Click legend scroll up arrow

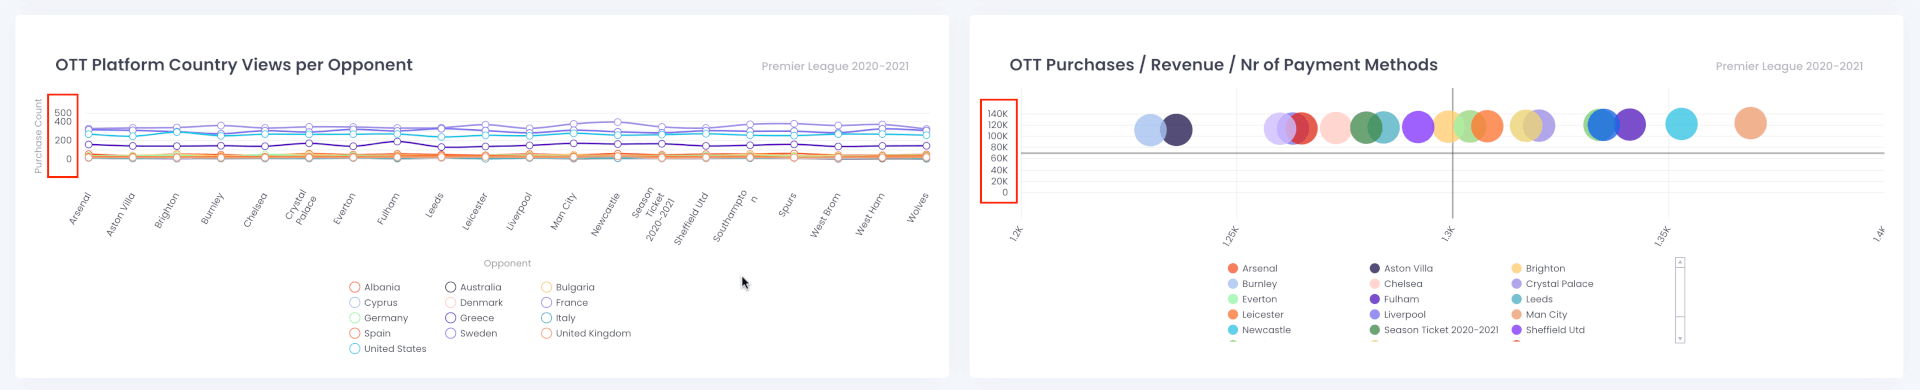point(1680,262)
